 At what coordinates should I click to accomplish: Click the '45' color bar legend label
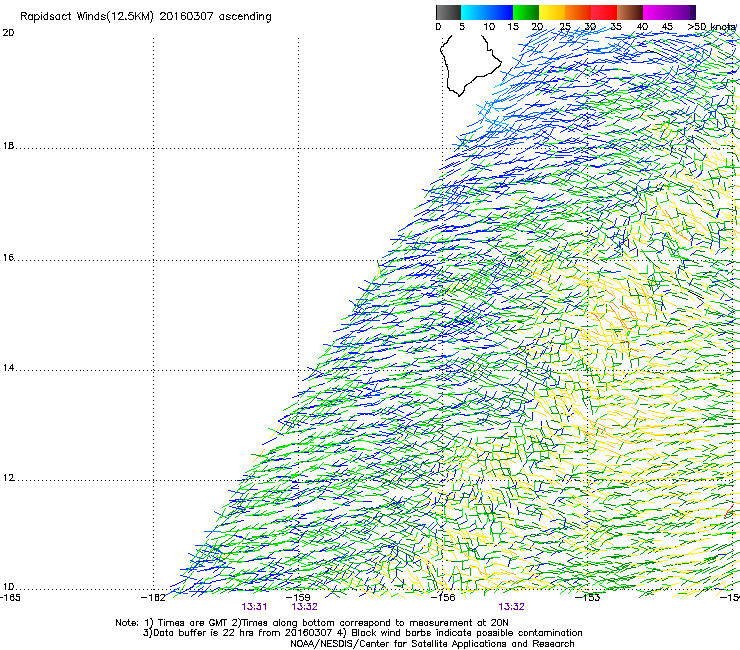click(x=667, y=27)
